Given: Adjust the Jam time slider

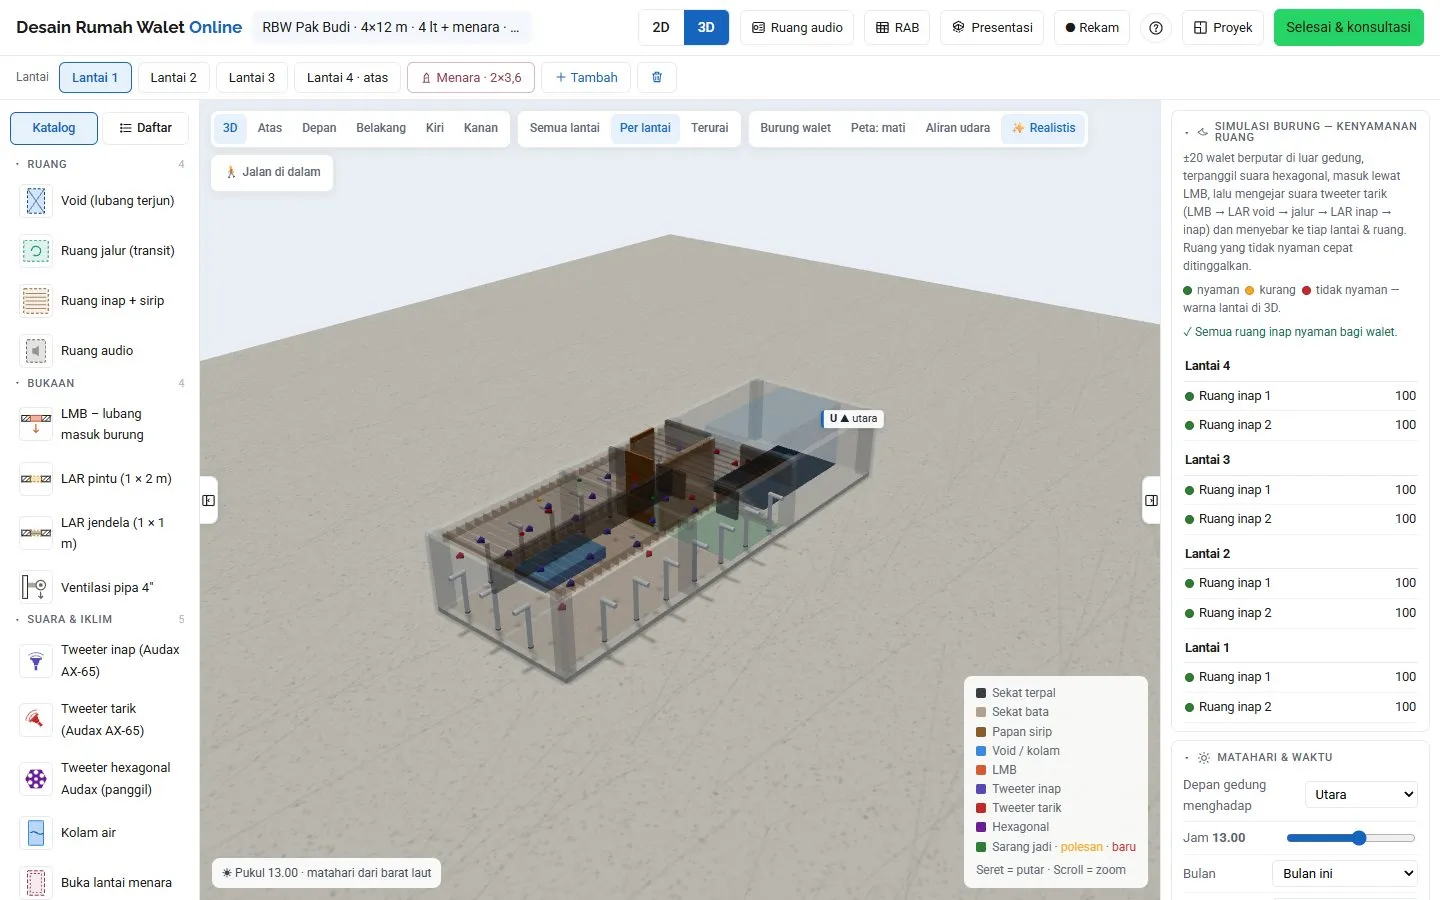Looking at the screenshot, I should click(x=1351, y=838).
